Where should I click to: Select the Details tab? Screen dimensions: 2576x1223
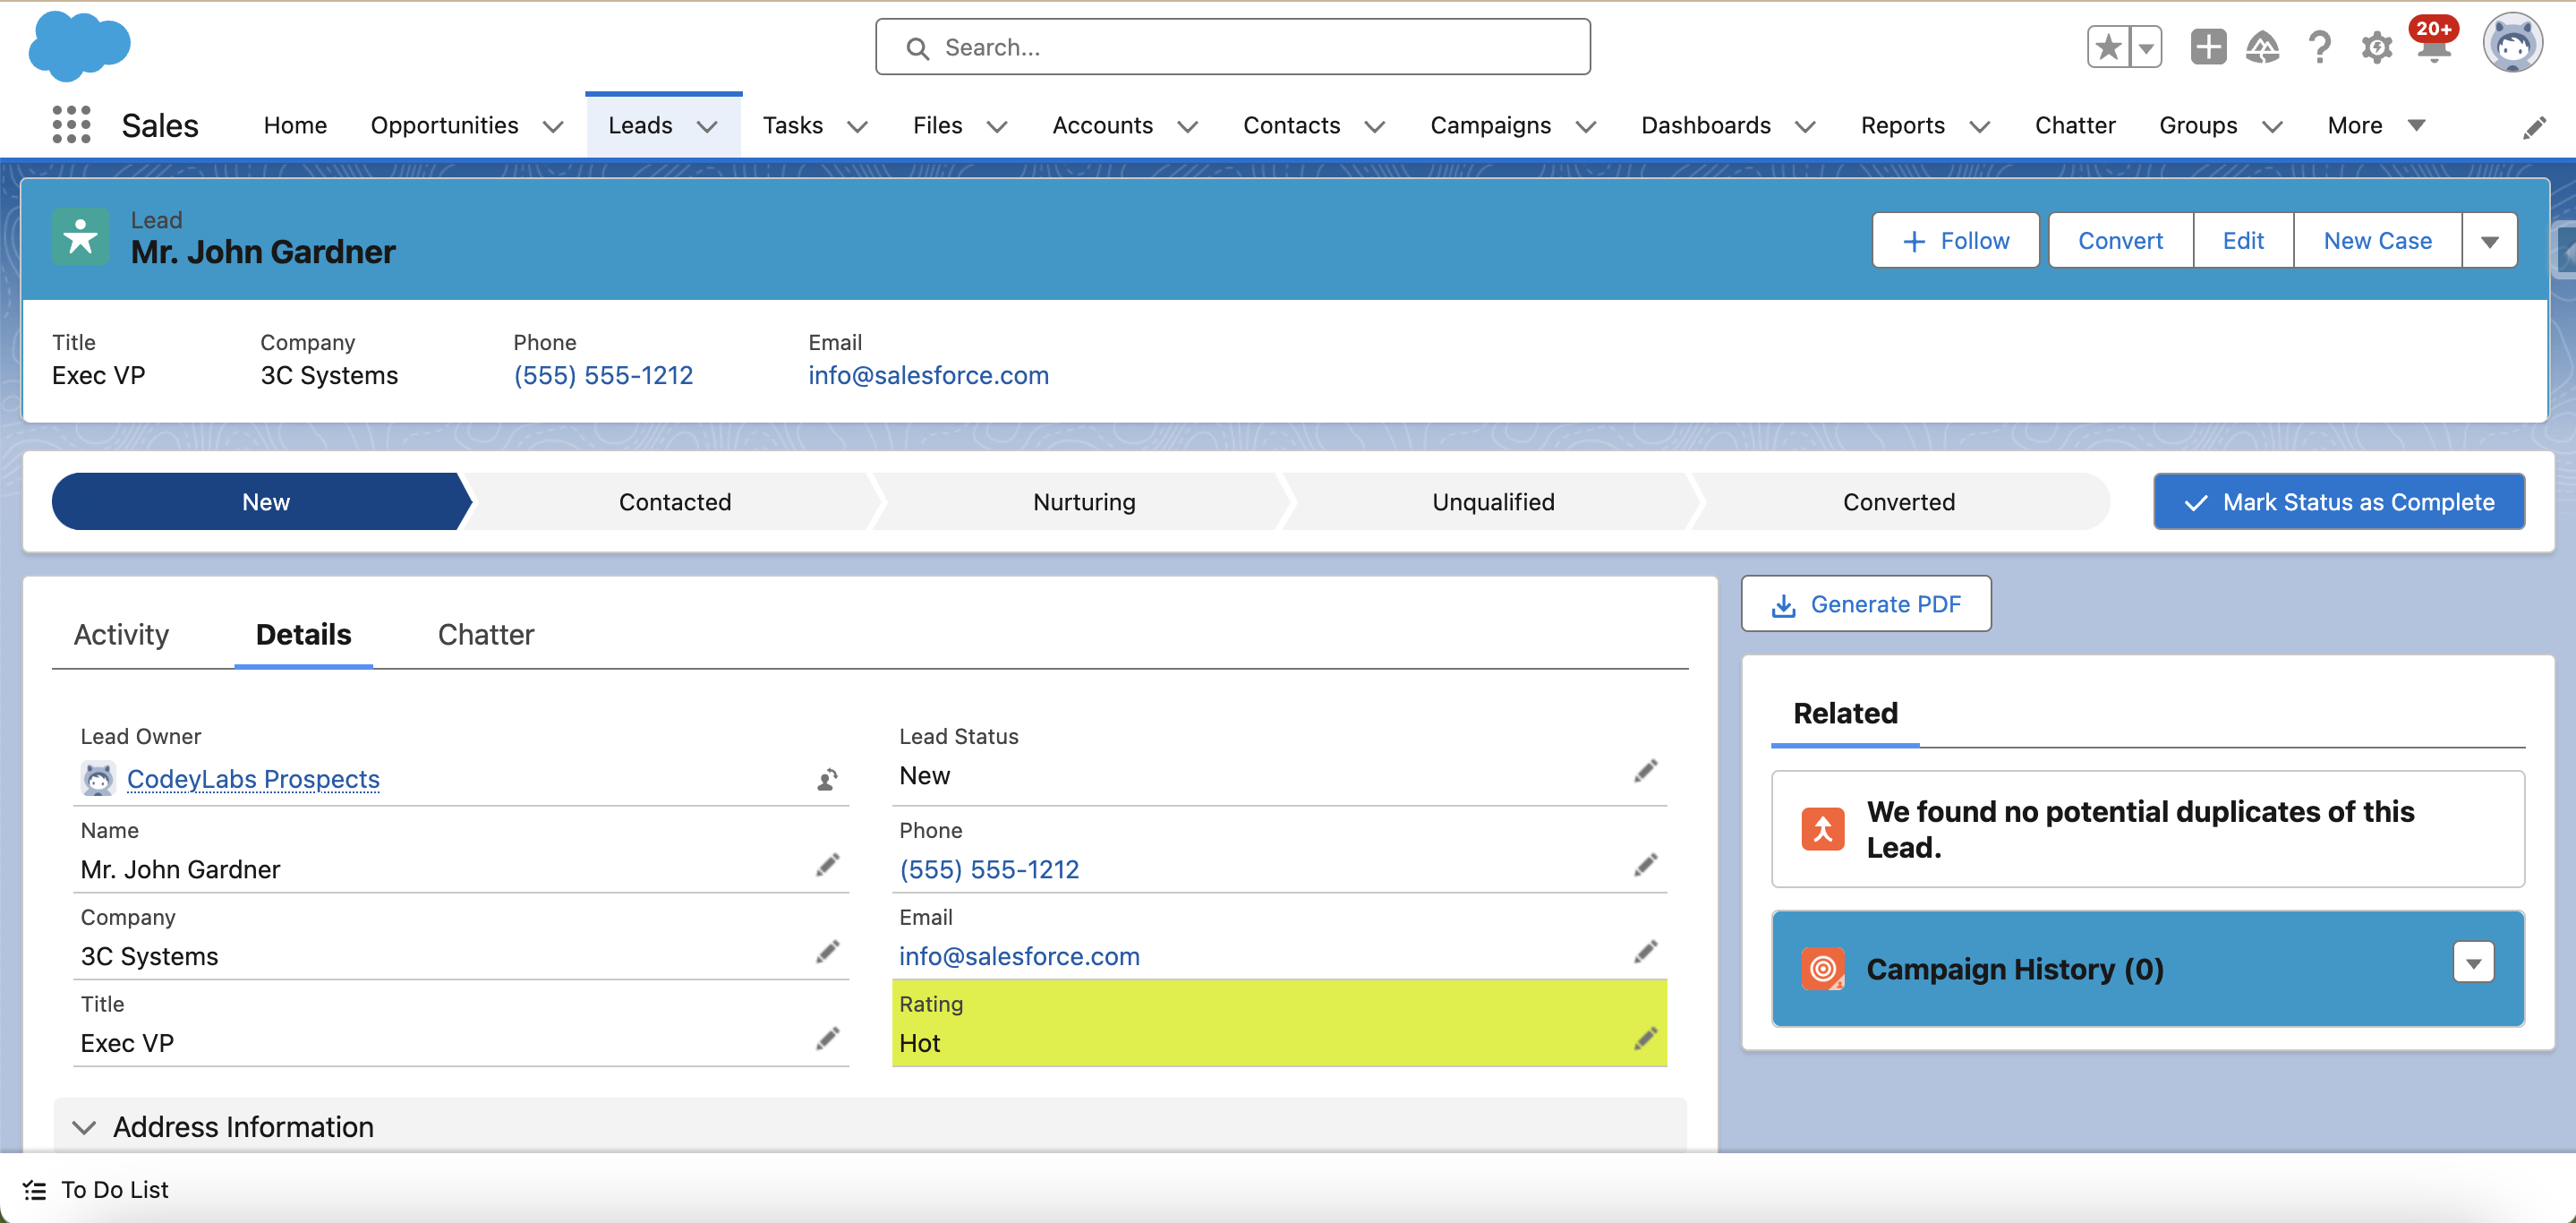pyautogui.click(x=303, y=634)
